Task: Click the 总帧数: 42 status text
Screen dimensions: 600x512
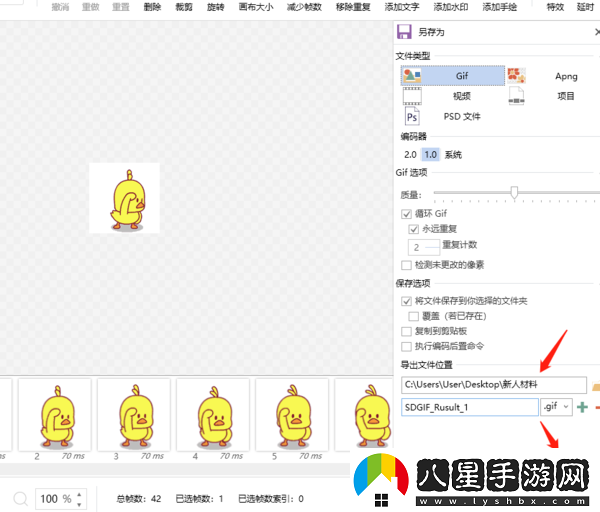Action: pos(139,499)
